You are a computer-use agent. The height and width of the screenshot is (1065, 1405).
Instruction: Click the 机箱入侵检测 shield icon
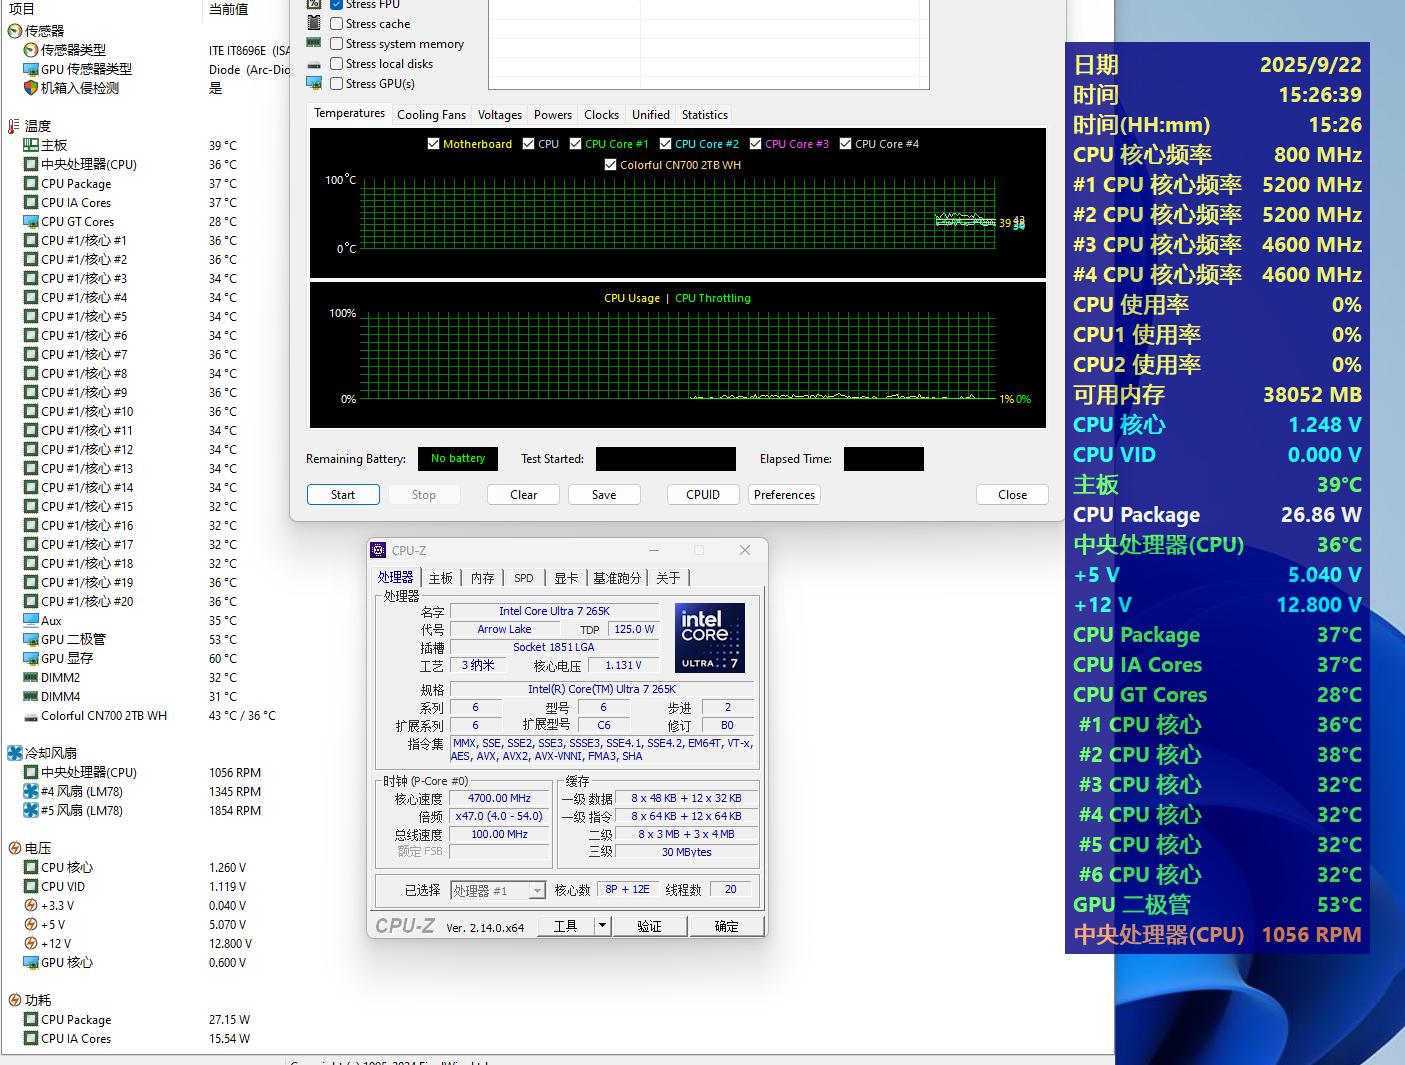(31, 88)
